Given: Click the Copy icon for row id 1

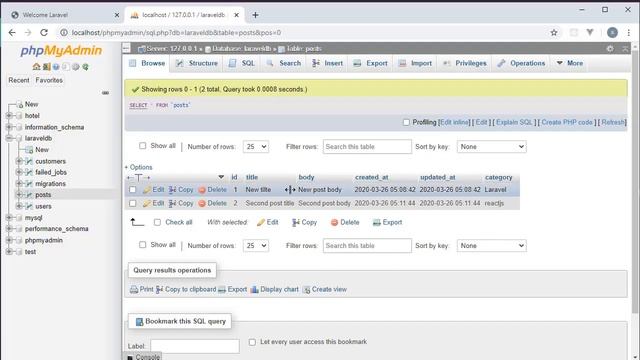Looking at the screenshot, I should click(172, 190).
